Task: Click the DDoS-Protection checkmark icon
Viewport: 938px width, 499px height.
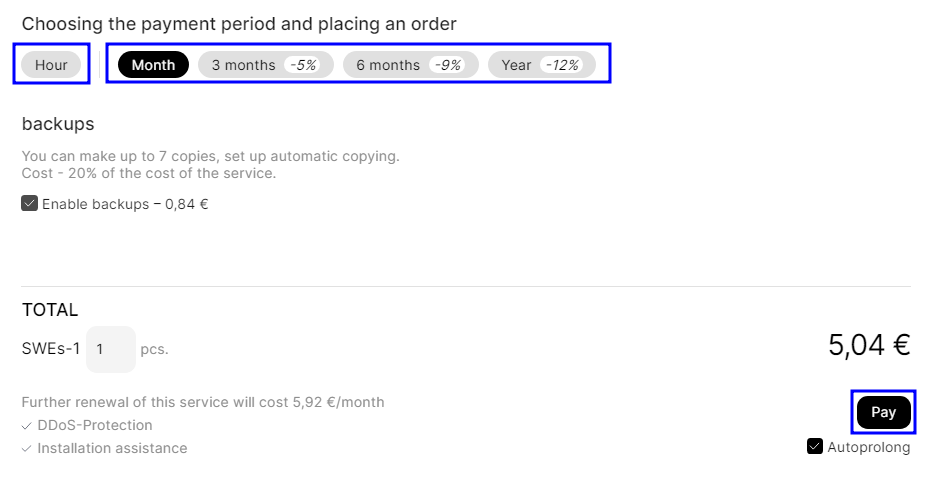Action: point(27,426)
